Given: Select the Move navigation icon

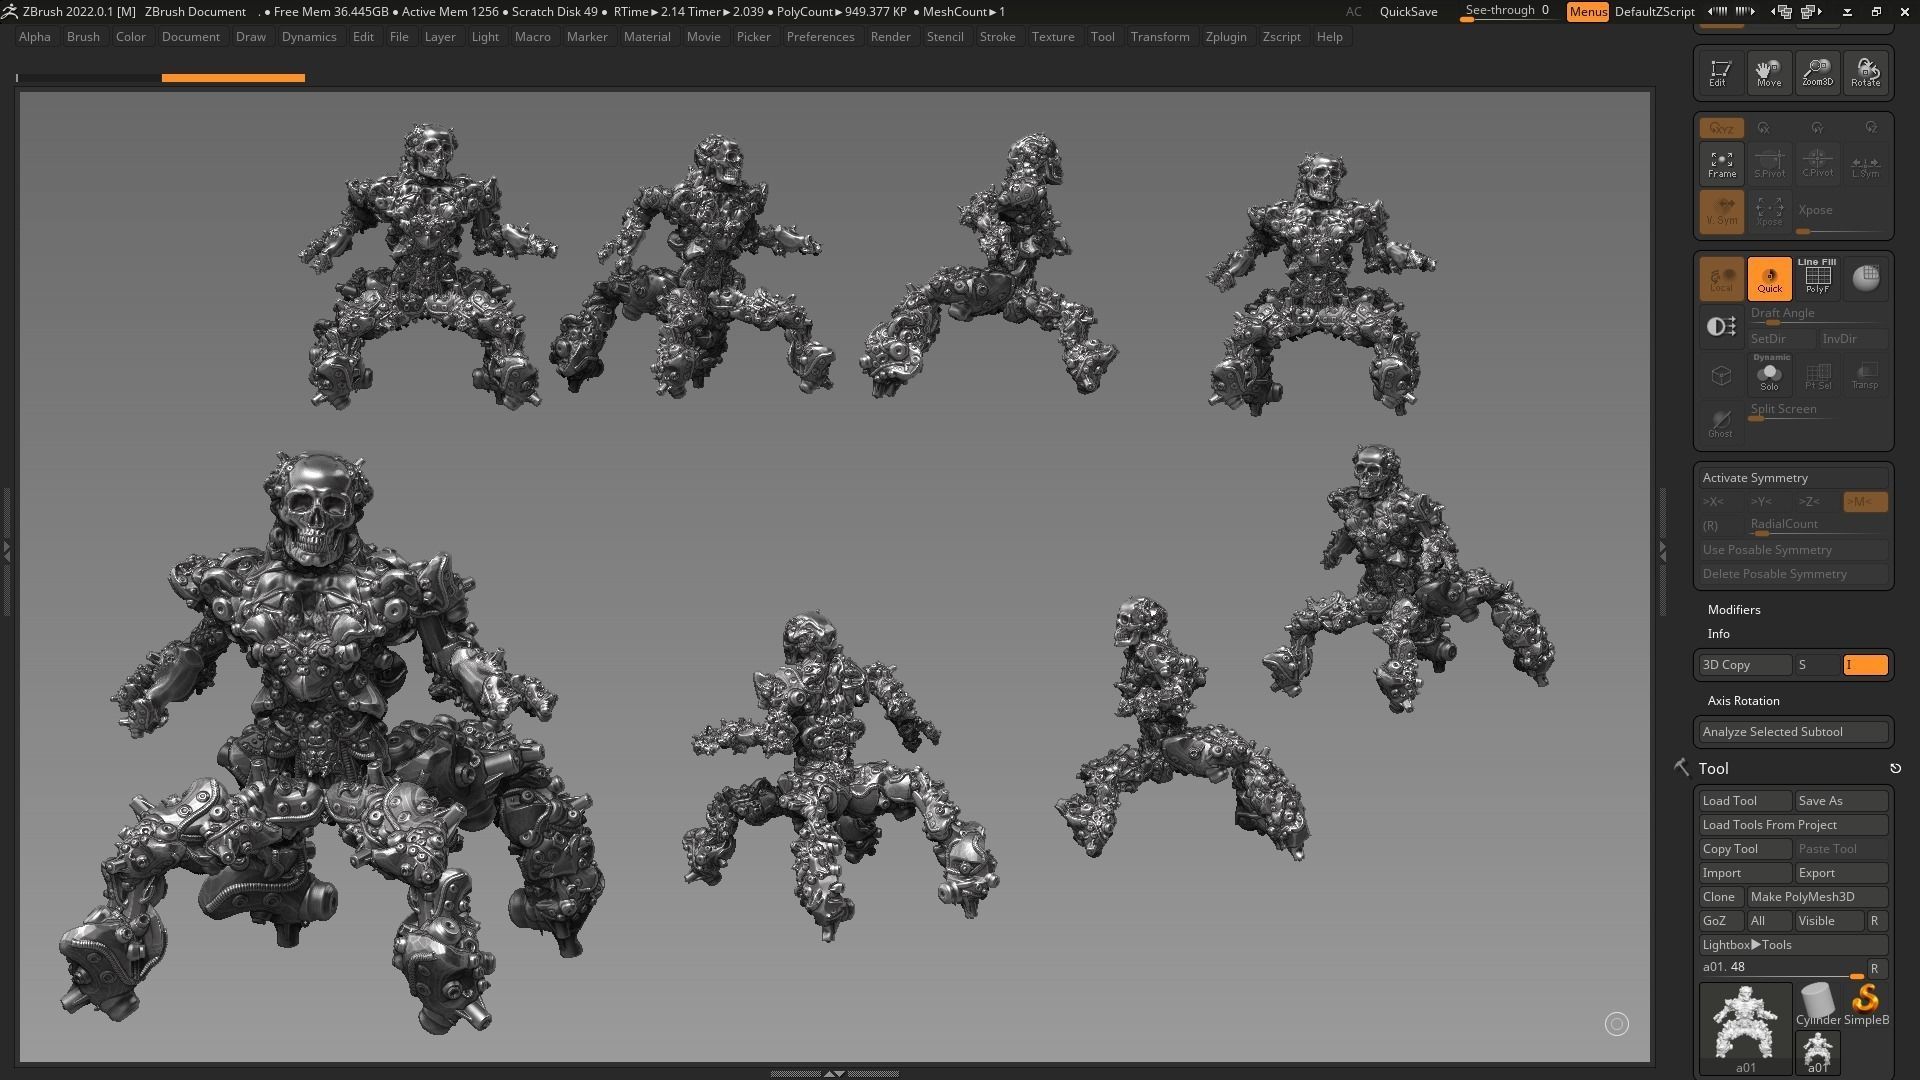Looking at the screenshot, I should (1768, 72).
